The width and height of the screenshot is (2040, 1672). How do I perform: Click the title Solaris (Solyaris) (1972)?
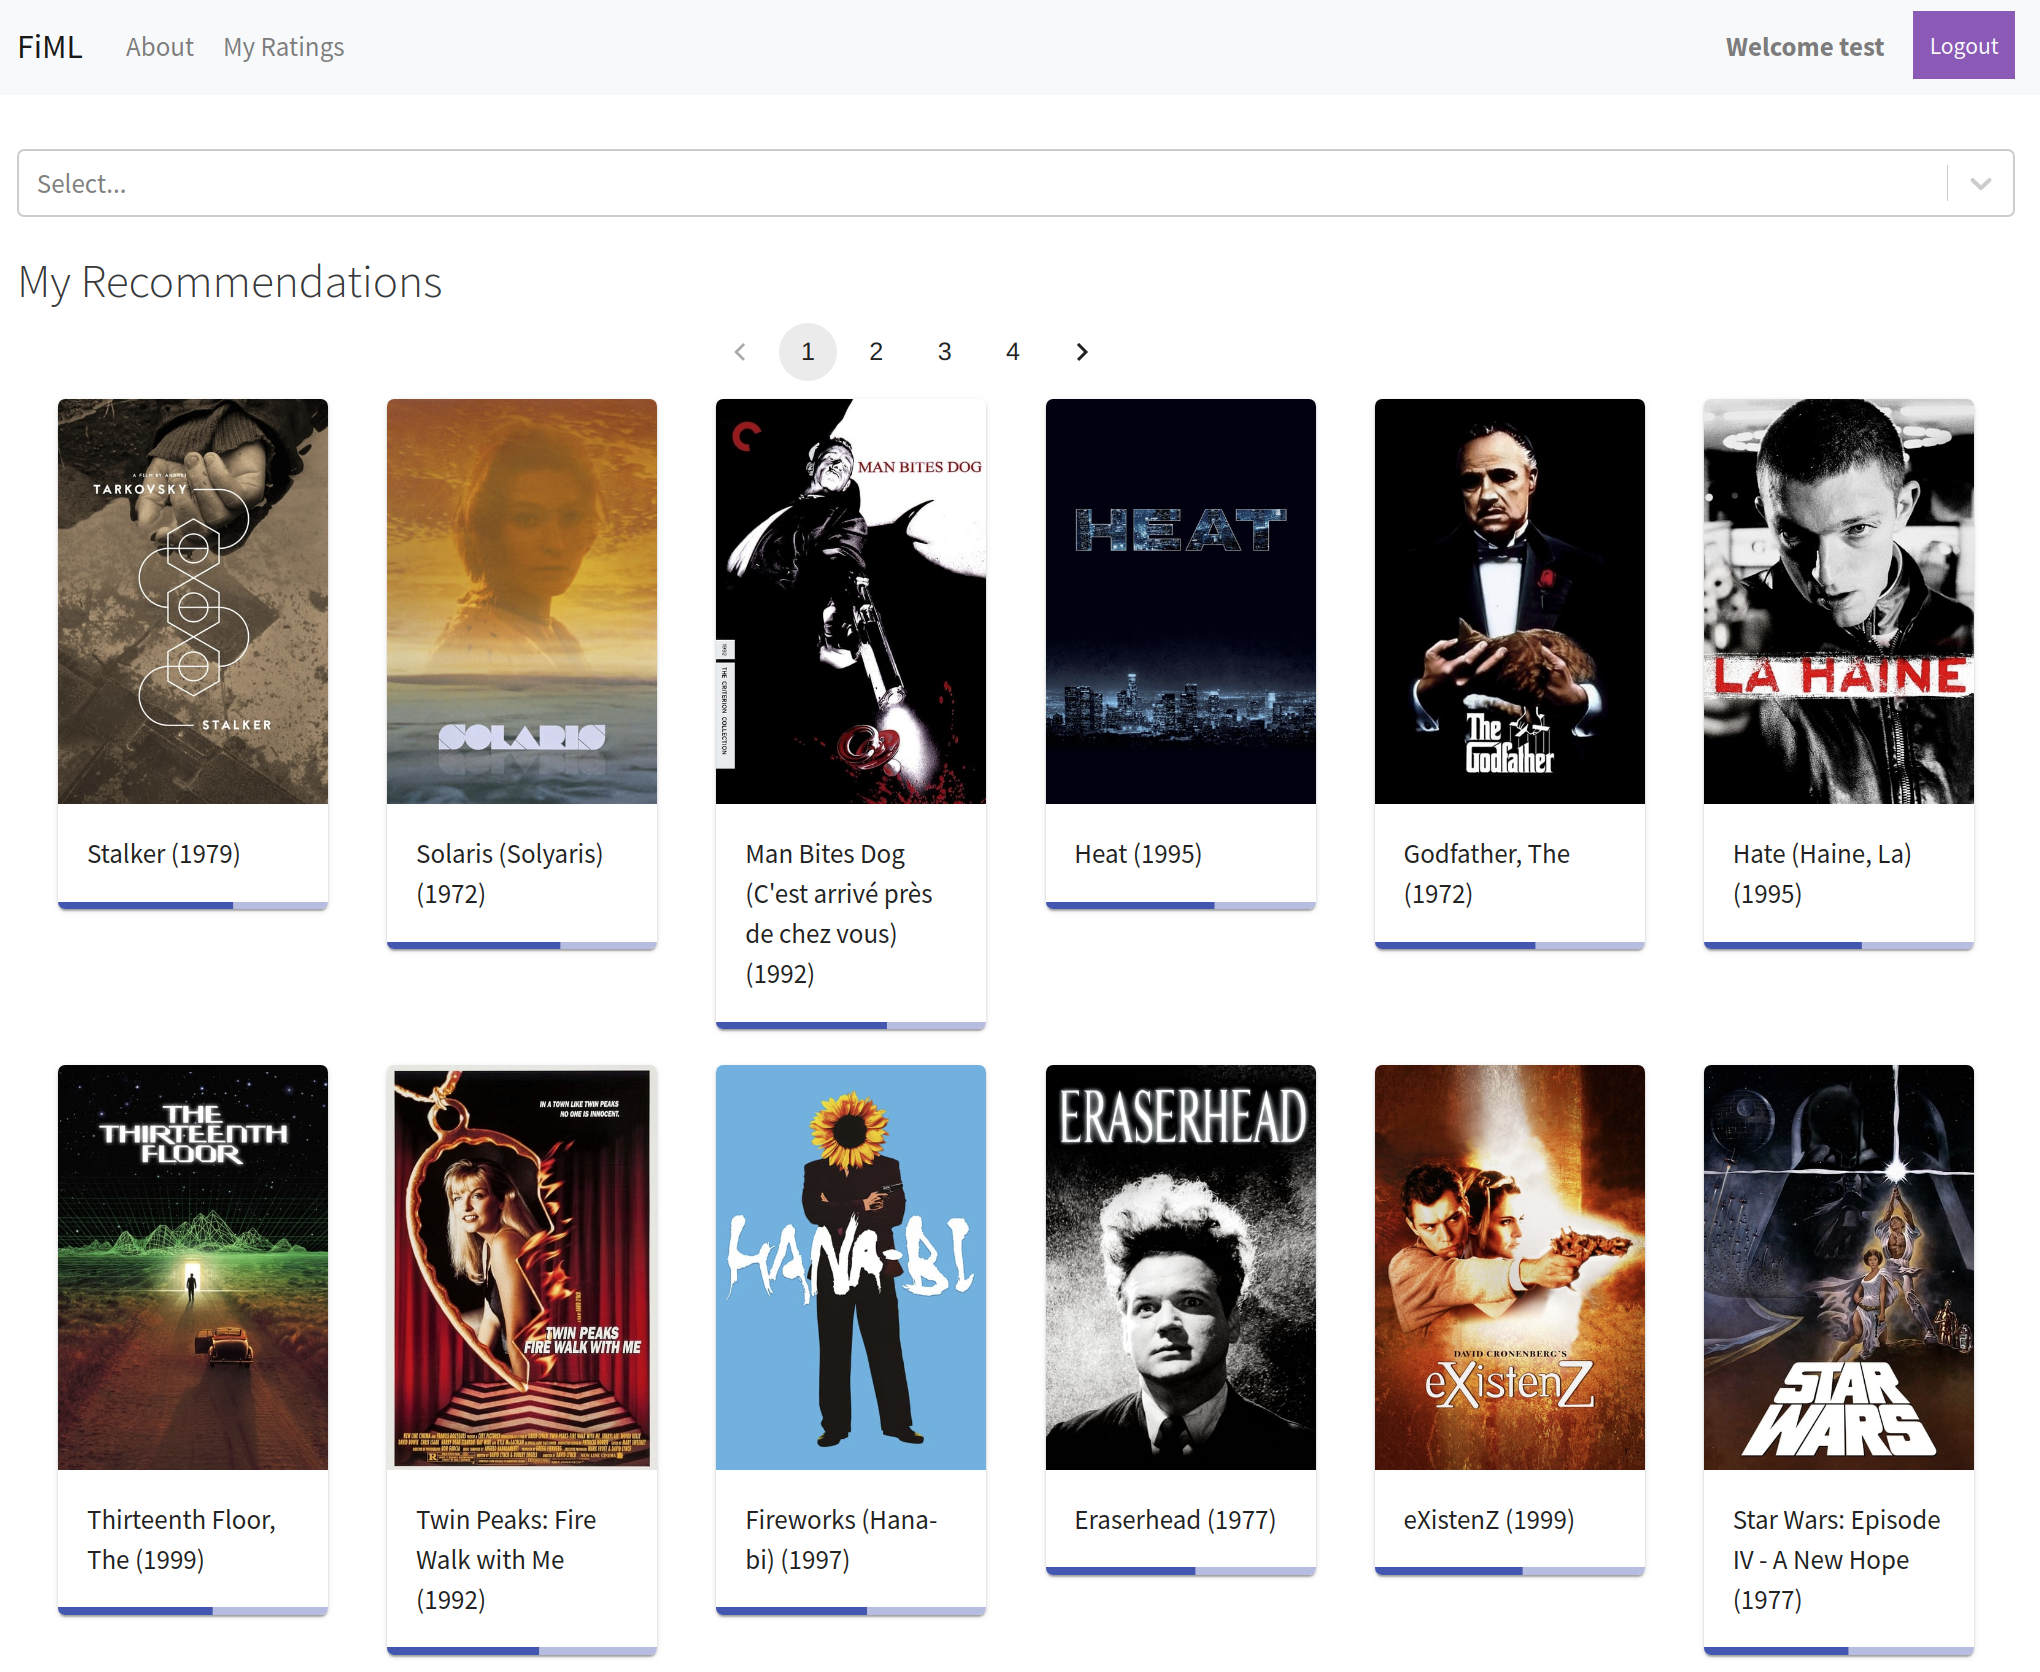[510, 874]
